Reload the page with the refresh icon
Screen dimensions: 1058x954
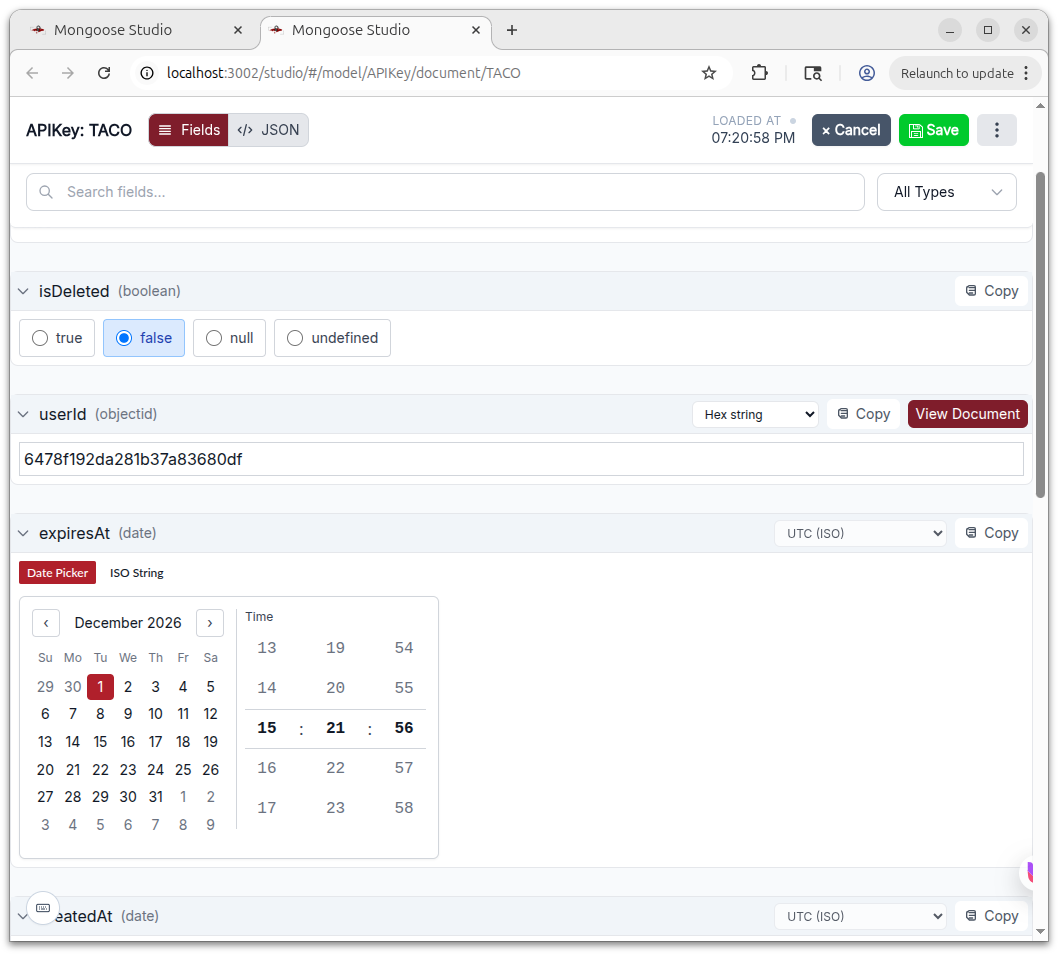tap(104, 73)
